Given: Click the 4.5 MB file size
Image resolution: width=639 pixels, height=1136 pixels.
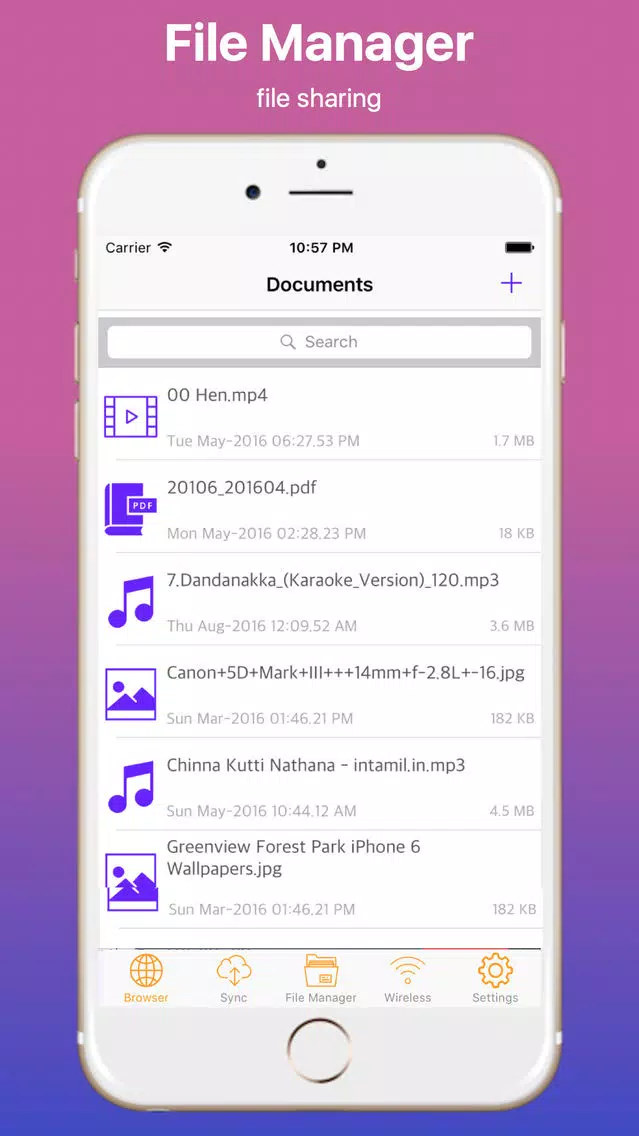Looking at the screenshot, I should 512,811.
